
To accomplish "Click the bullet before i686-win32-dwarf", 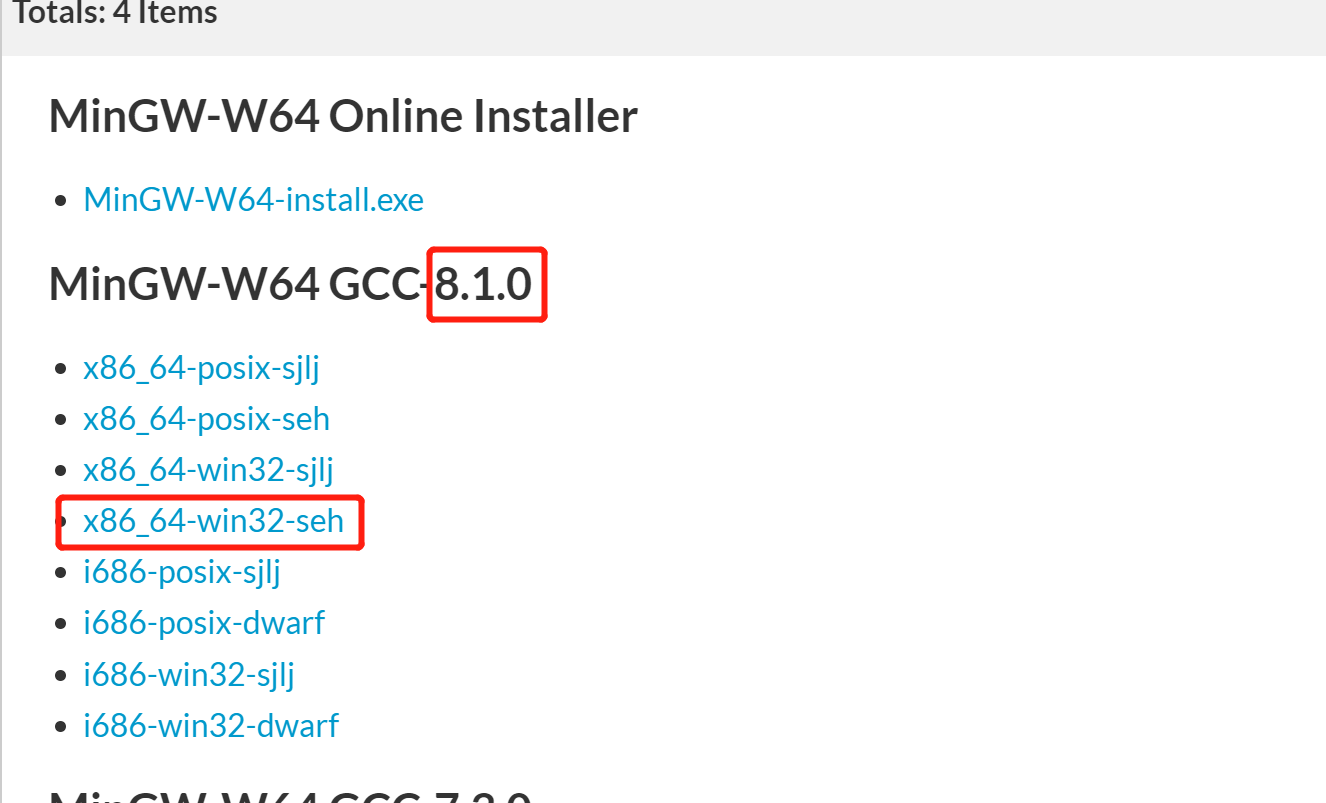I will [x=62, y=727].
